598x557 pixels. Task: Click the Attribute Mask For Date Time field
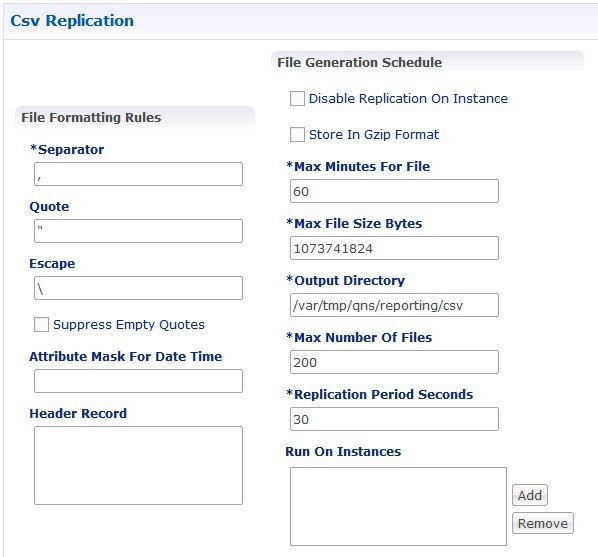pyautogui.click(x=138, y=381)
